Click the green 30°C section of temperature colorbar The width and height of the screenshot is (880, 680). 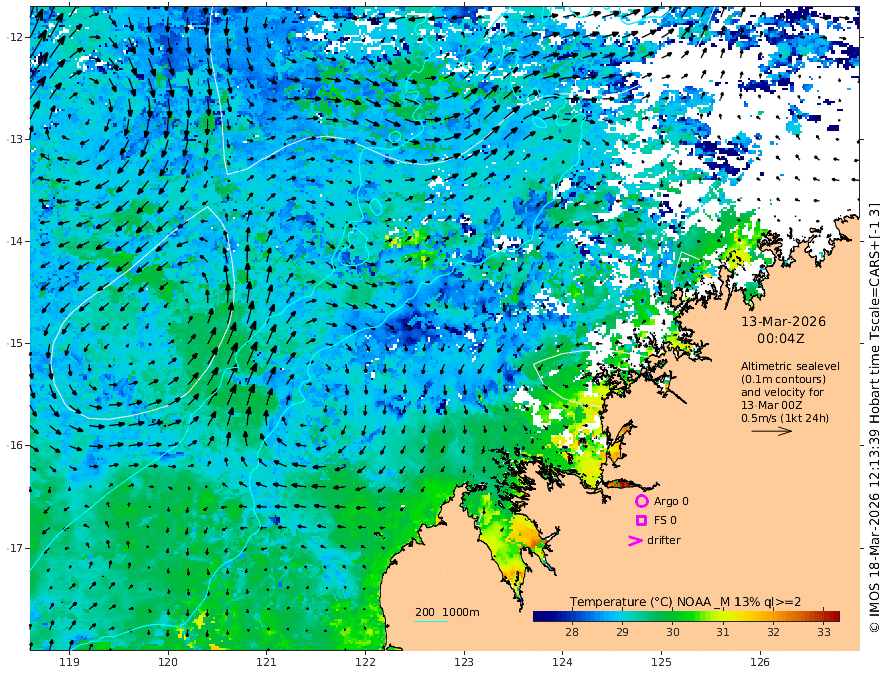672,616
